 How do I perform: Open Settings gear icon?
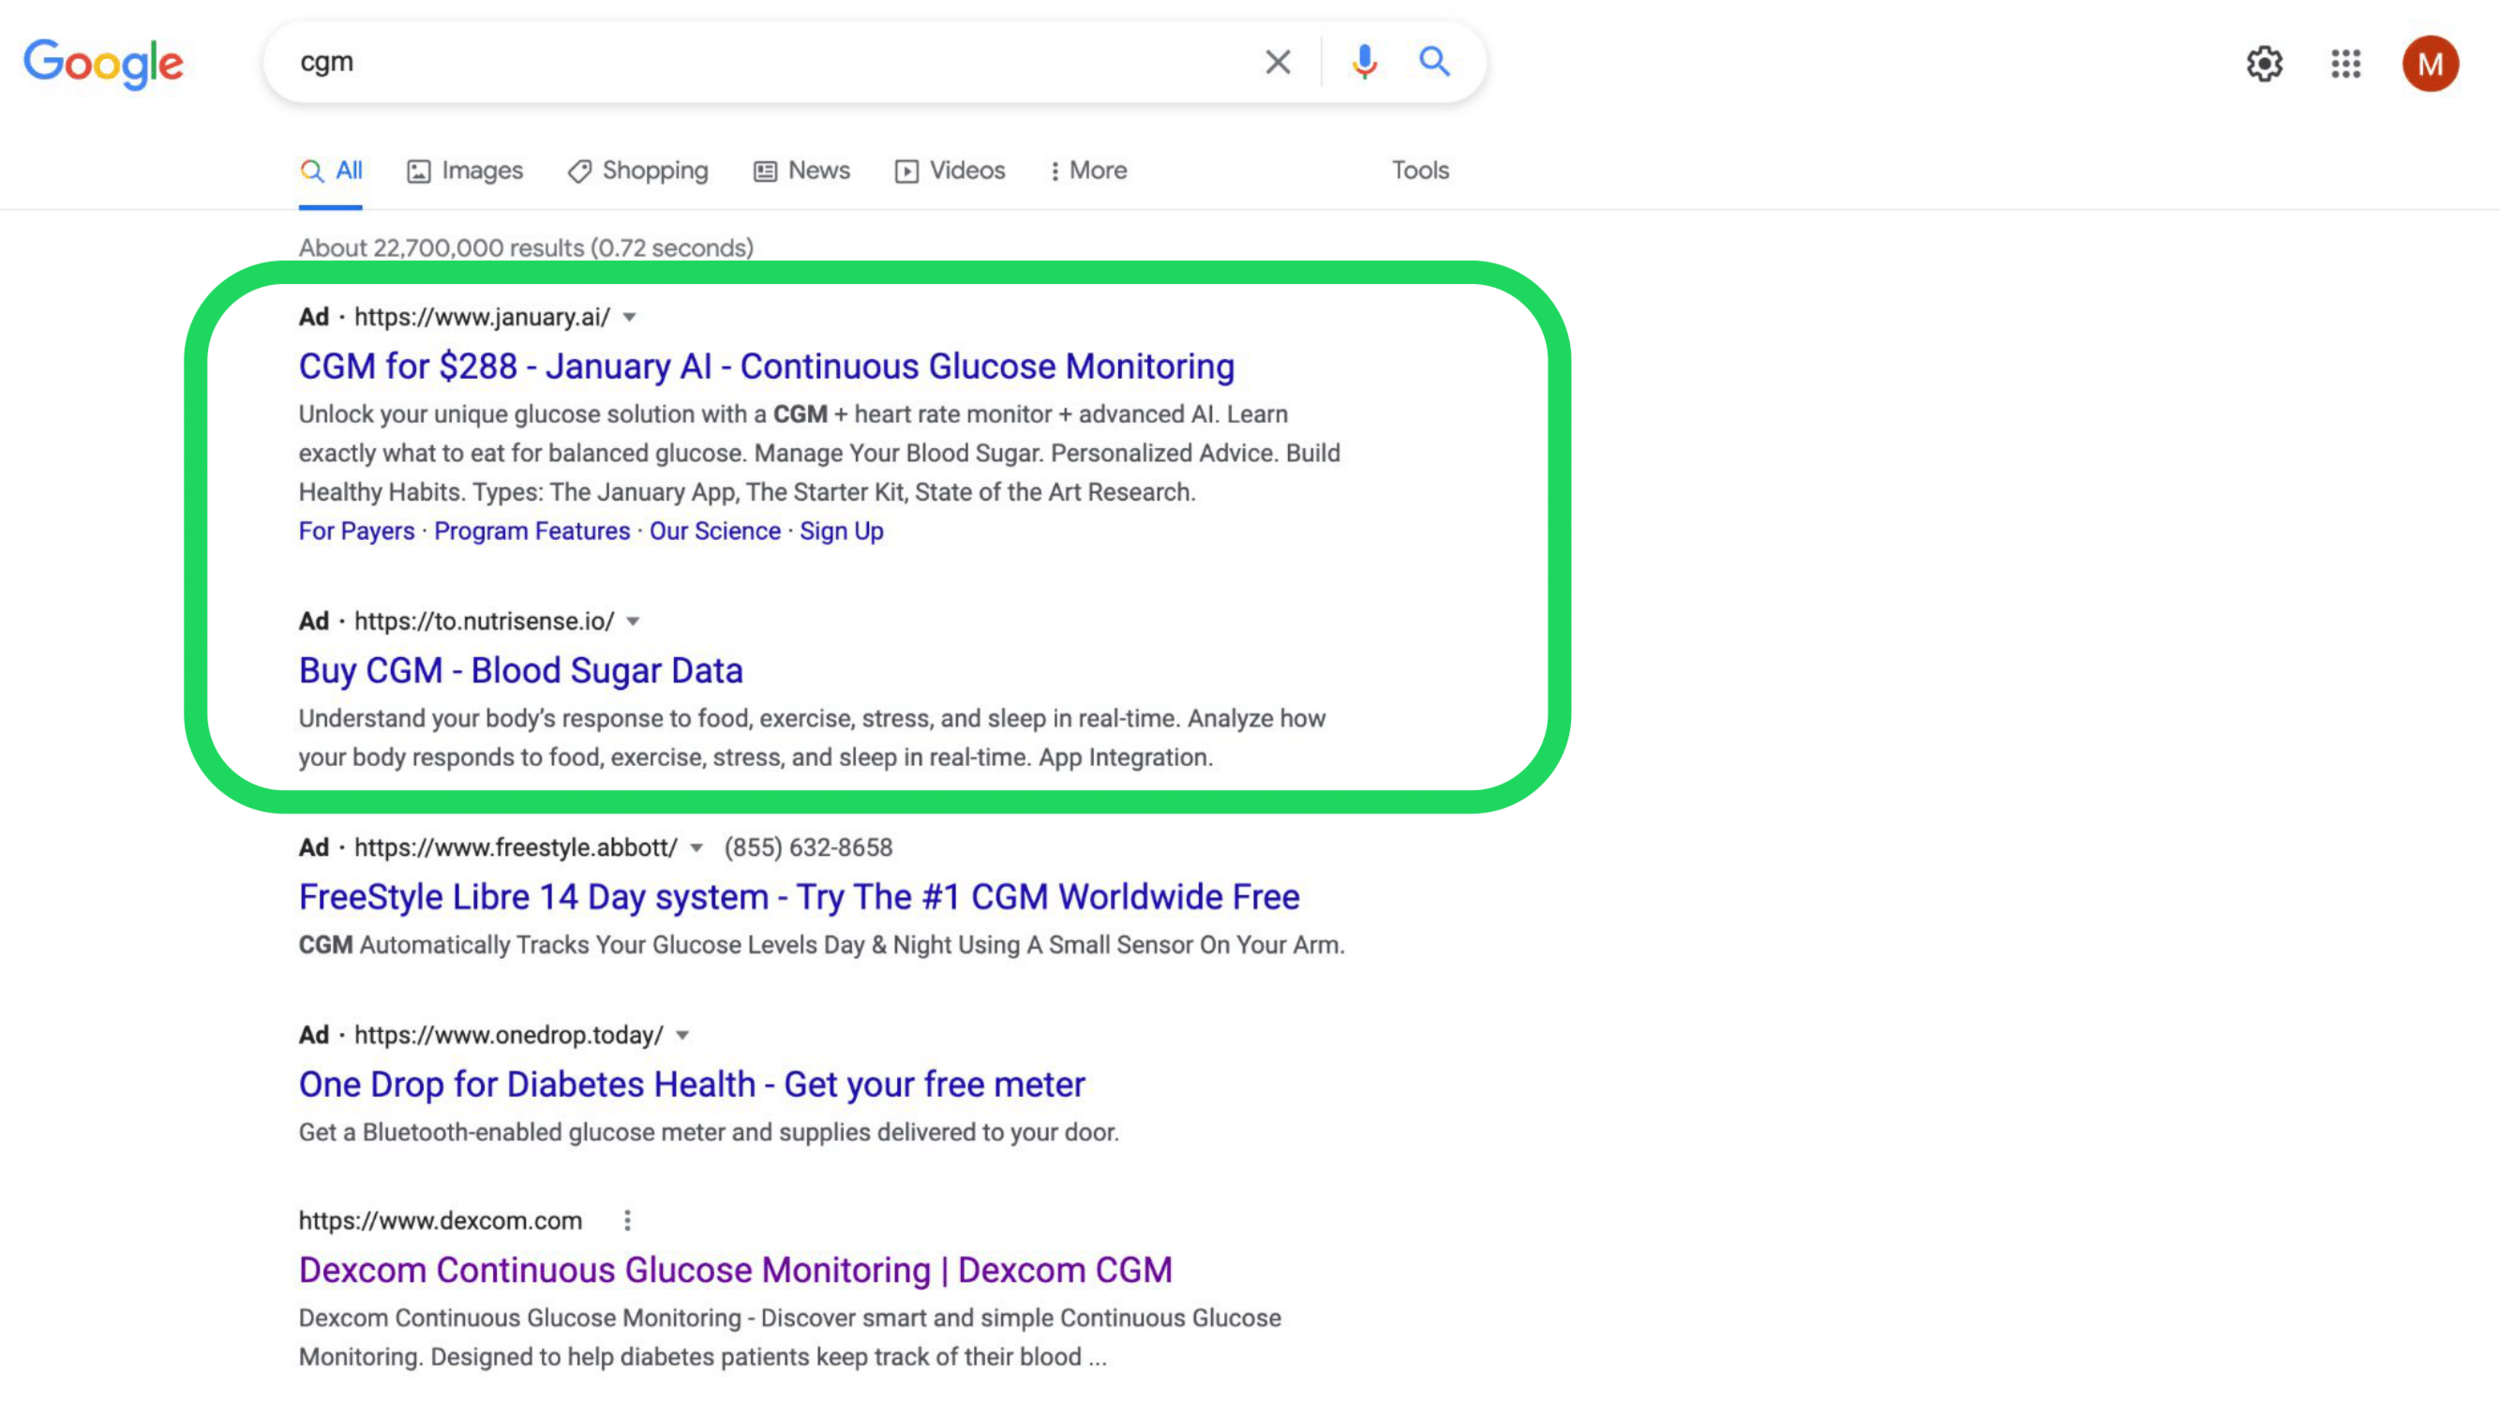click(x=2264, y=64)
